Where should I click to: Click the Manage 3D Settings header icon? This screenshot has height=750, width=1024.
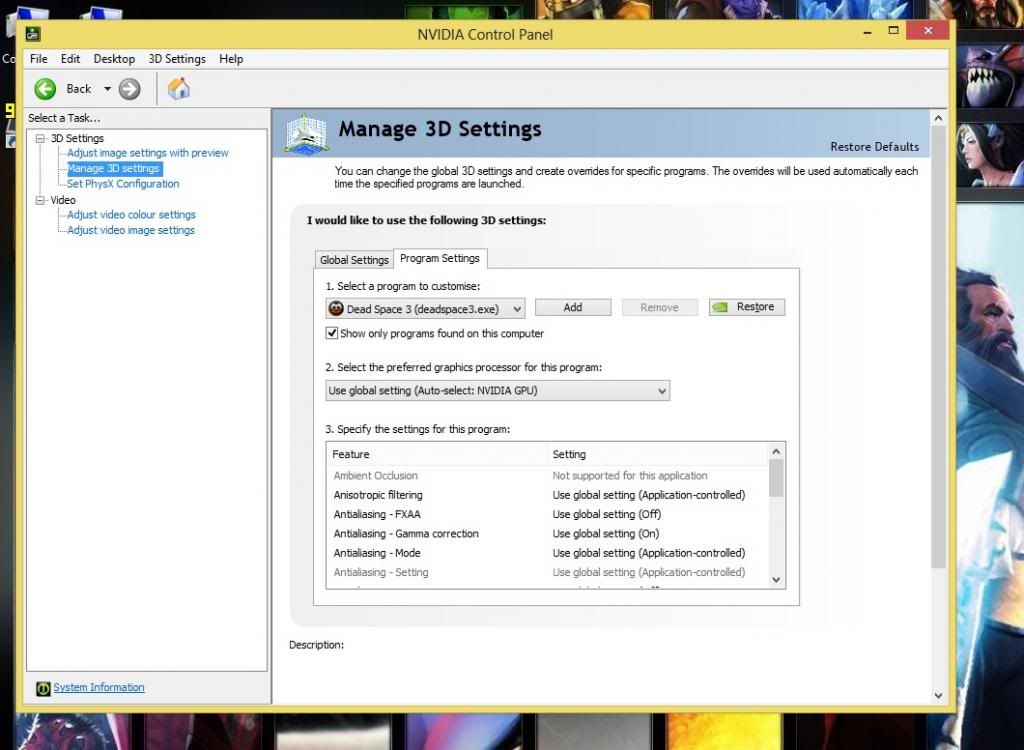click(x=306, y=134)
